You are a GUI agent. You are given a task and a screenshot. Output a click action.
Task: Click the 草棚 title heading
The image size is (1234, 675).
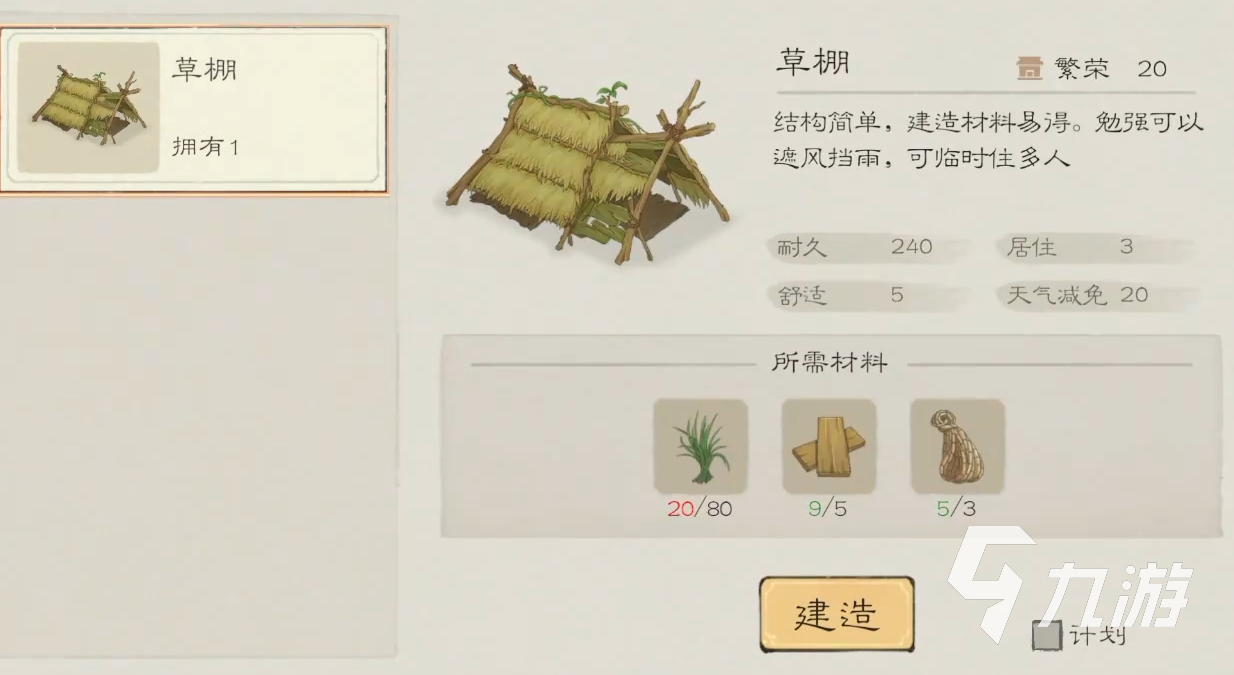point(813,62)
